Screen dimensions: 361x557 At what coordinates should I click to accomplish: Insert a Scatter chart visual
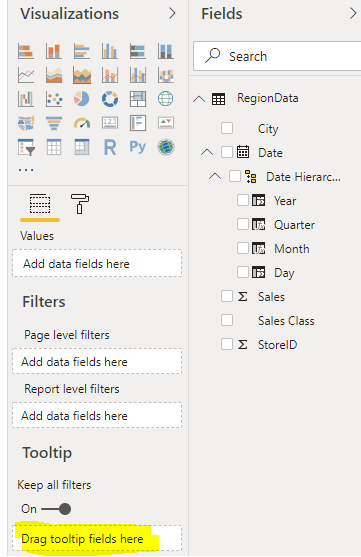pos(54,99)
